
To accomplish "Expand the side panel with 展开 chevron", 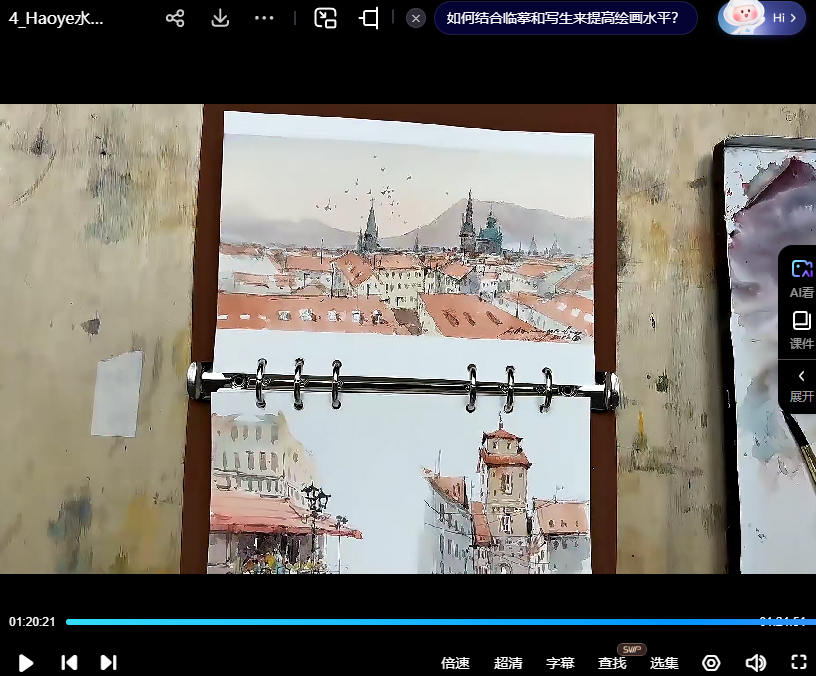I will click(801, 385).
